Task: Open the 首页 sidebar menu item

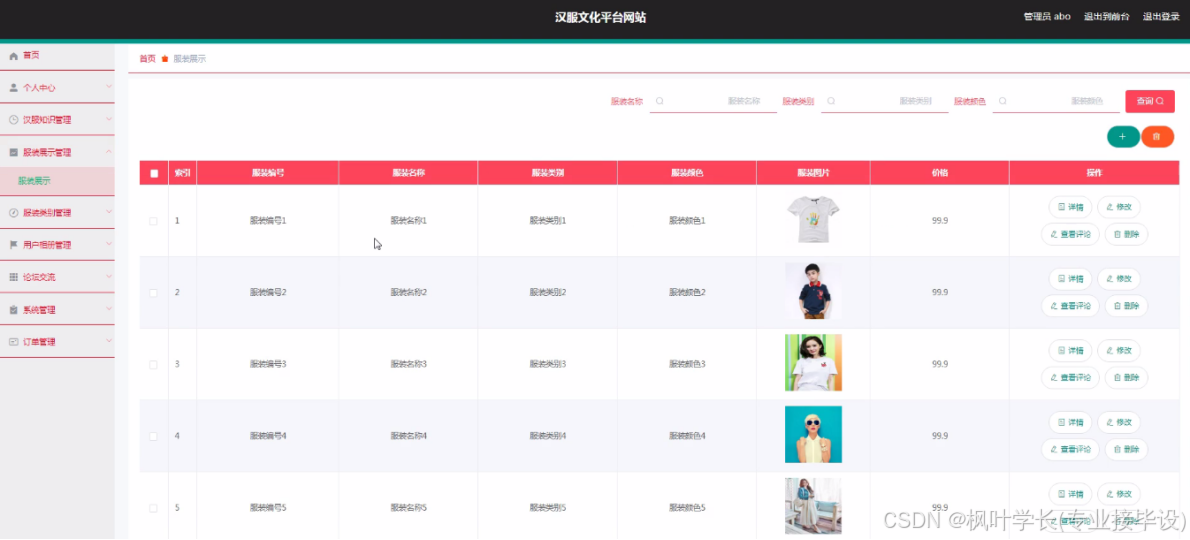Action: coord(57,56)
